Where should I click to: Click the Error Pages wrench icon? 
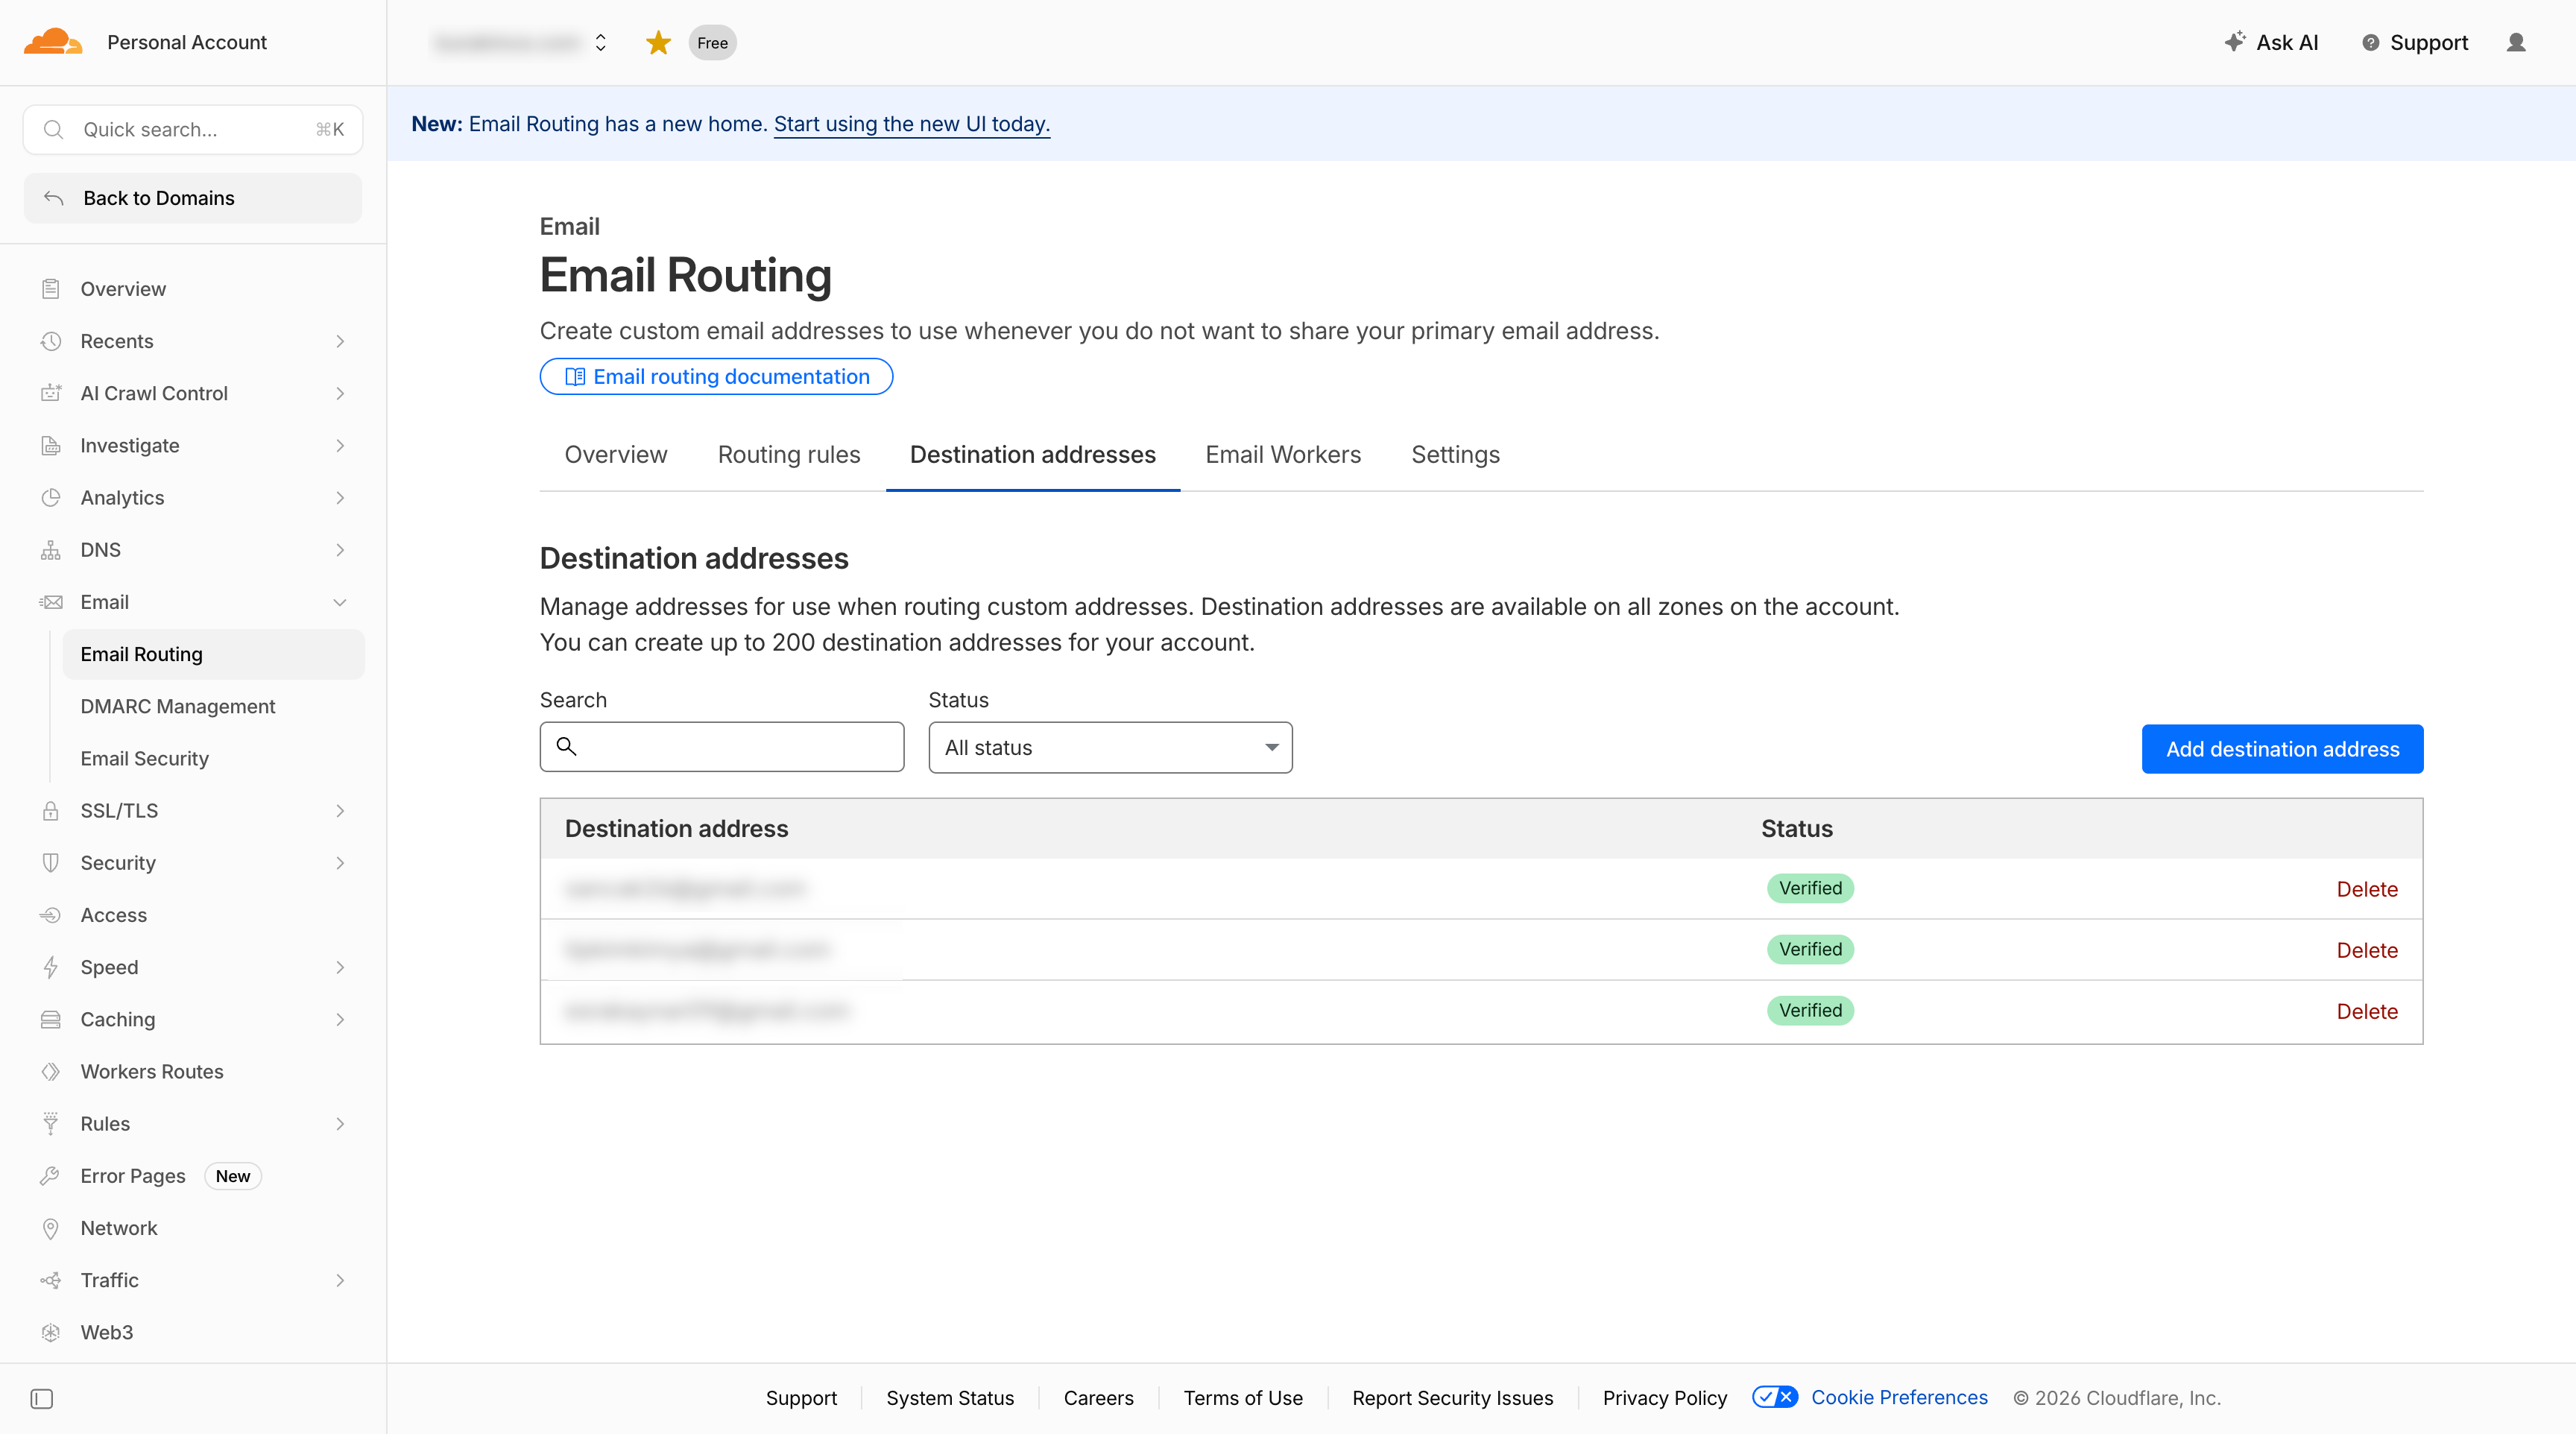[51, 1176]
